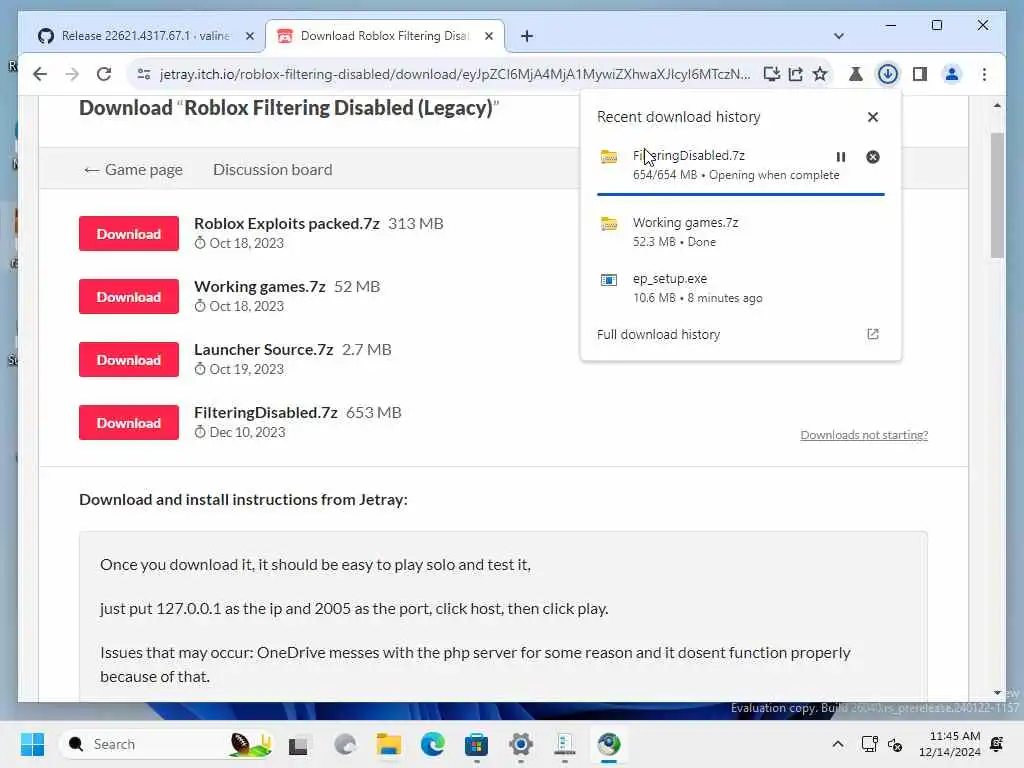
Task: Click the address bar URL
Action: coord(455,74)
